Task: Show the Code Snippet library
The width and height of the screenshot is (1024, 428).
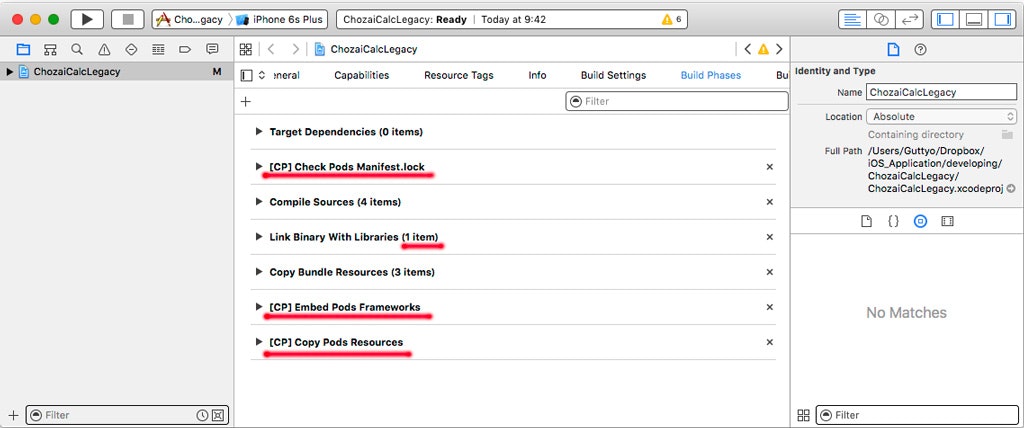Action: click(x=893, y=221)
